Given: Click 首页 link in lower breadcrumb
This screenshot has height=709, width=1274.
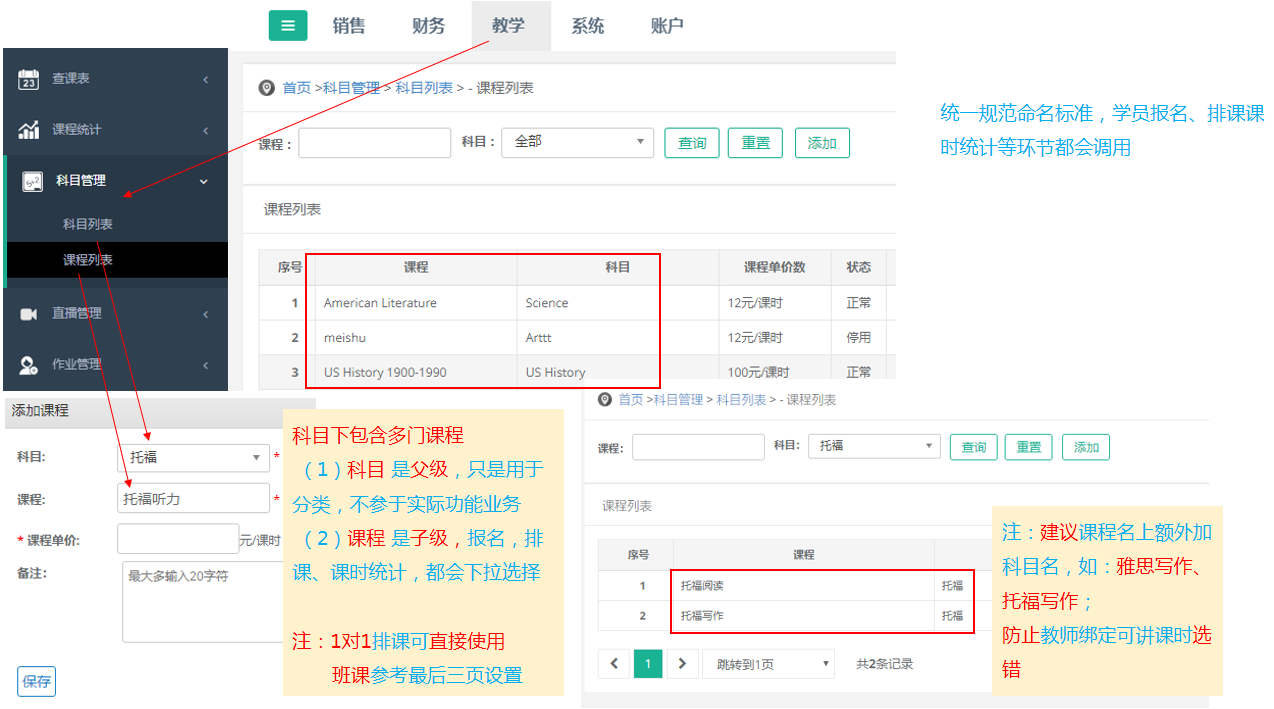Looking at the screenshot, I should point(631,400).
